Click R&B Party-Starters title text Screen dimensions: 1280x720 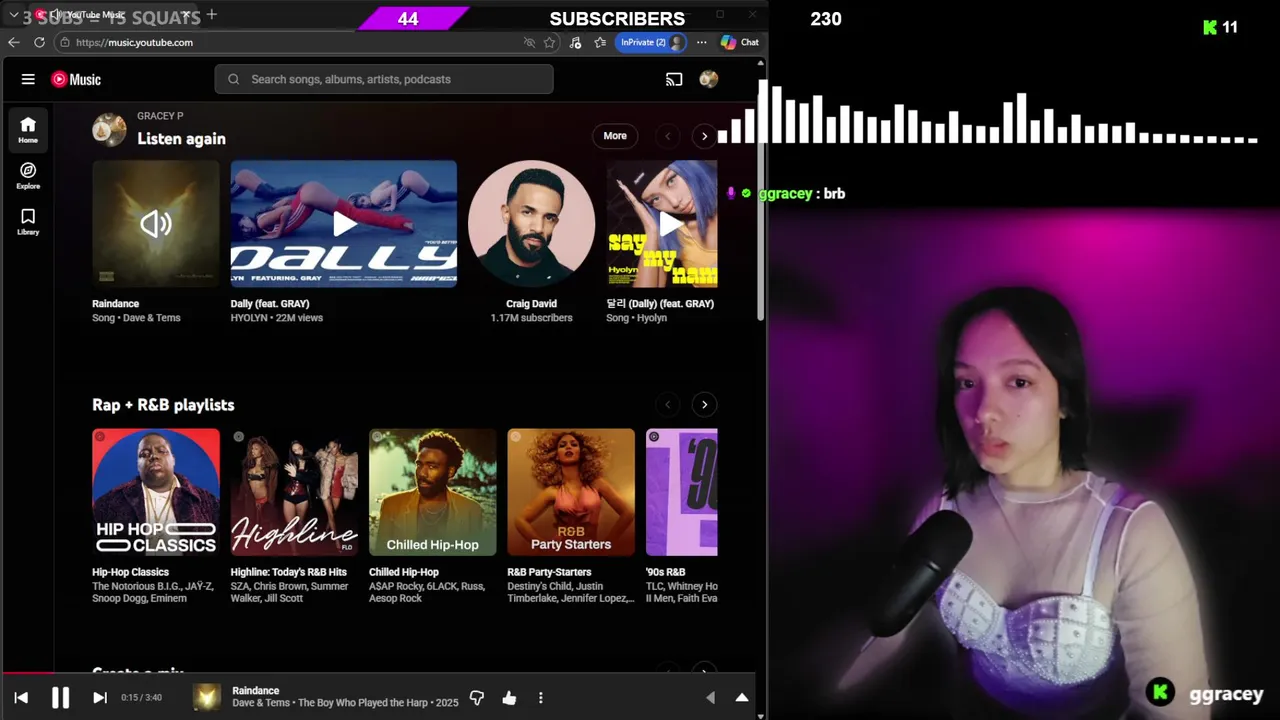pos(548,572)
